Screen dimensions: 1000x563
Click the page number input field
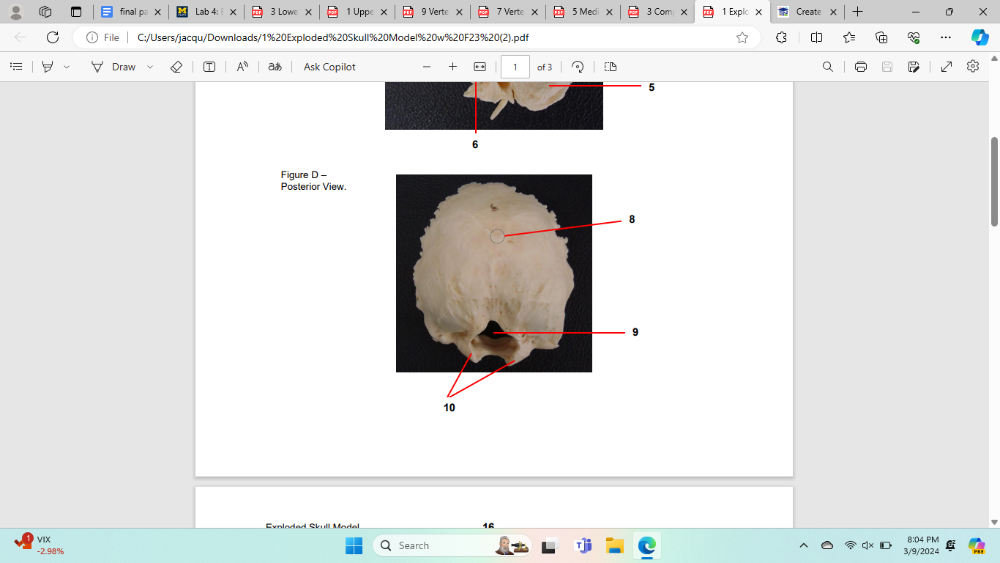click(515, 67)
